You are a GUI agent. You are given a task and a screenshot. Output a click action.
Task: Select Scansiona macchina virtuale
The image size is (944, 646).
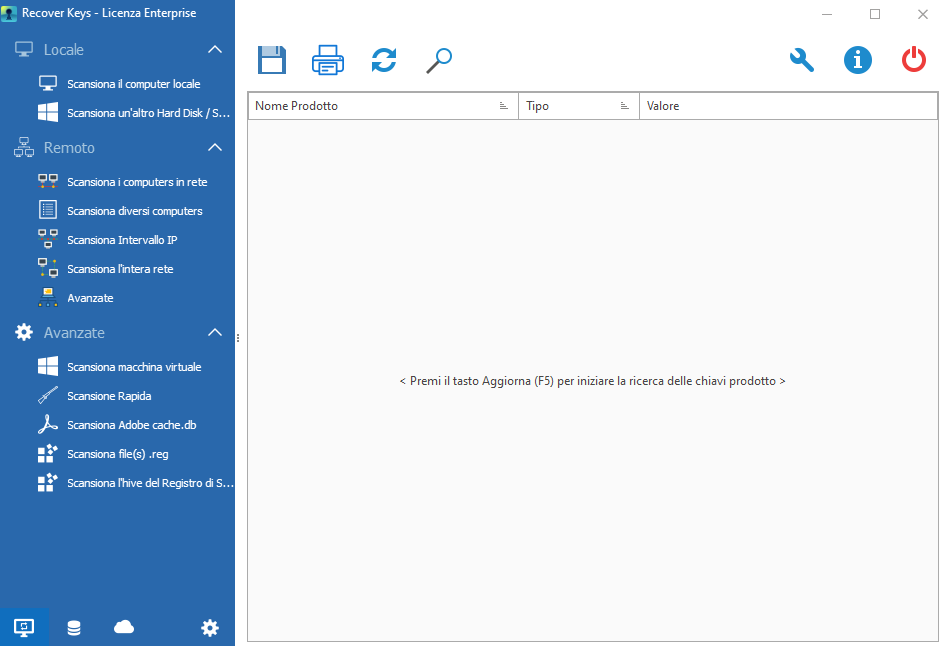[x=134, y=367]
